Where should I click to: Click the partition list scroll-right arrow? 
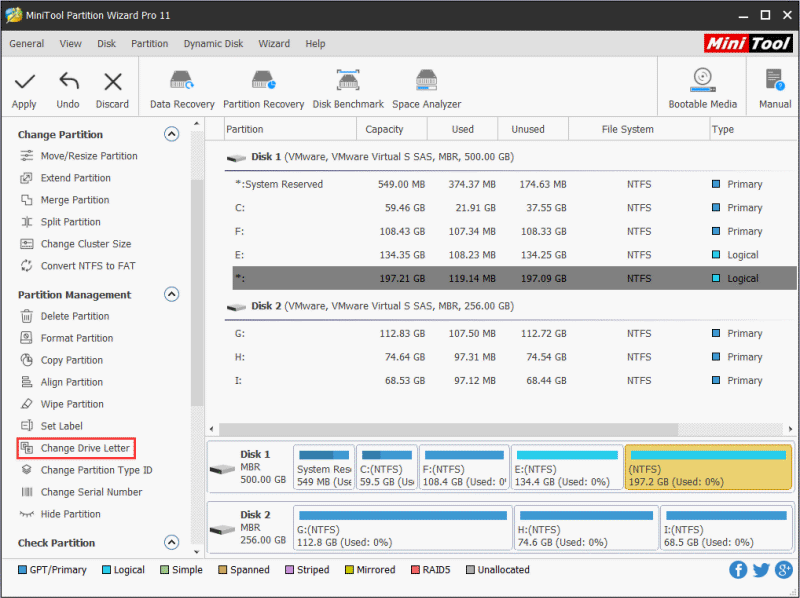[790, 429]
